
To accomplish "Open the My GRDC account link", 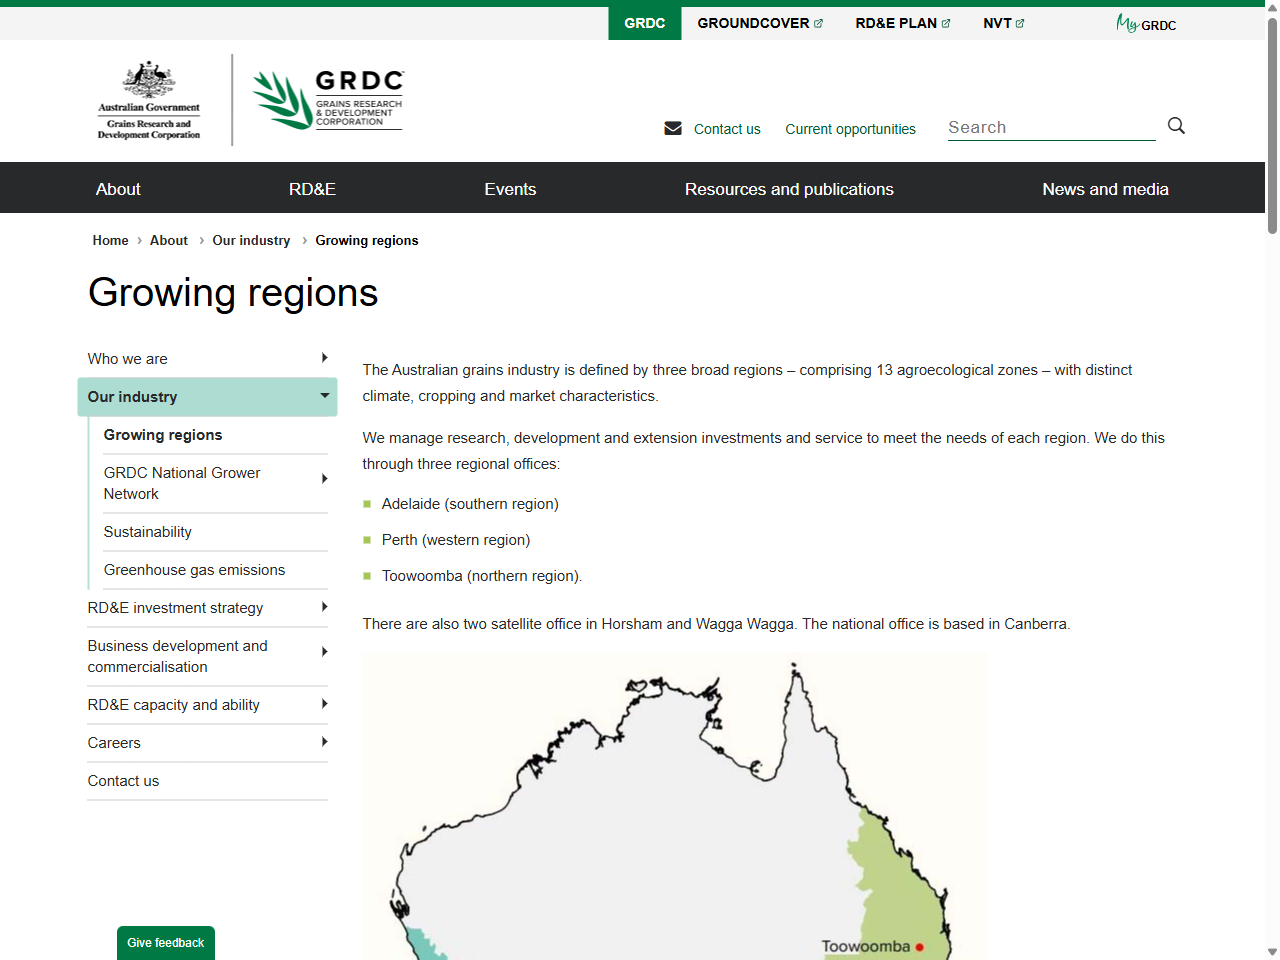I will (1146, 23).
